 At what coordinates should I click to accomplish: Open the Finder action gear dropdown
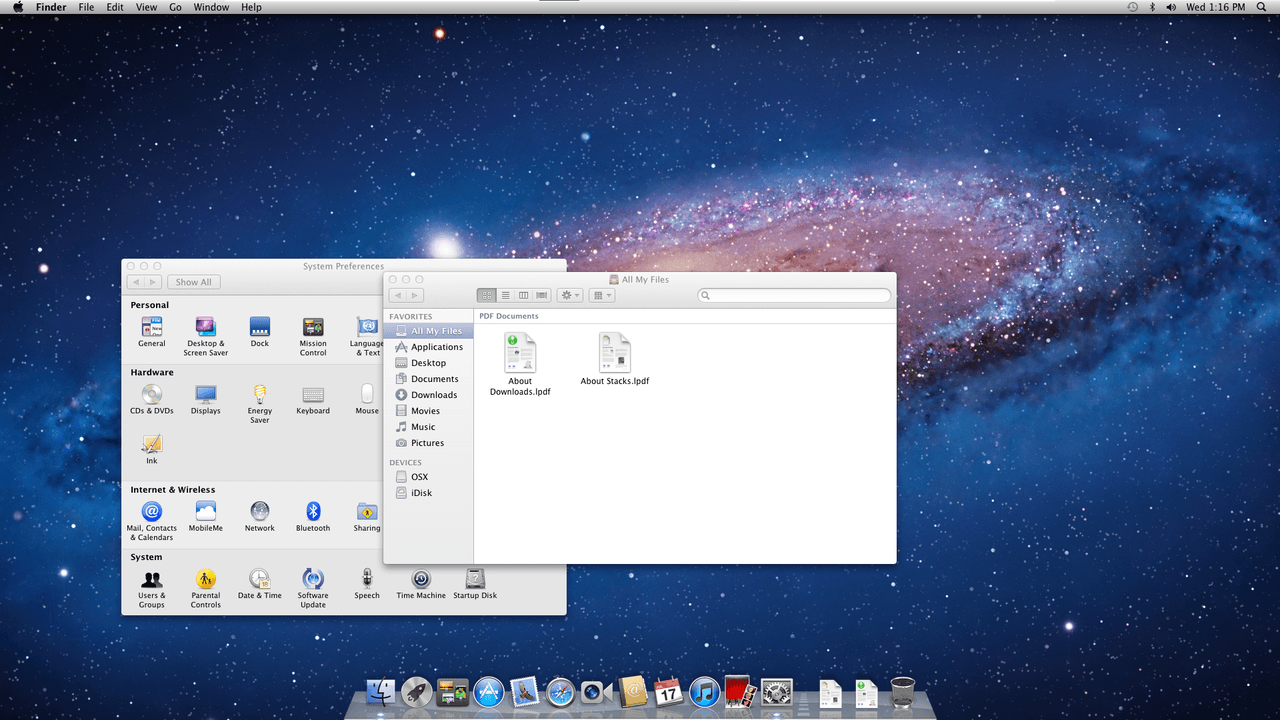570,295
